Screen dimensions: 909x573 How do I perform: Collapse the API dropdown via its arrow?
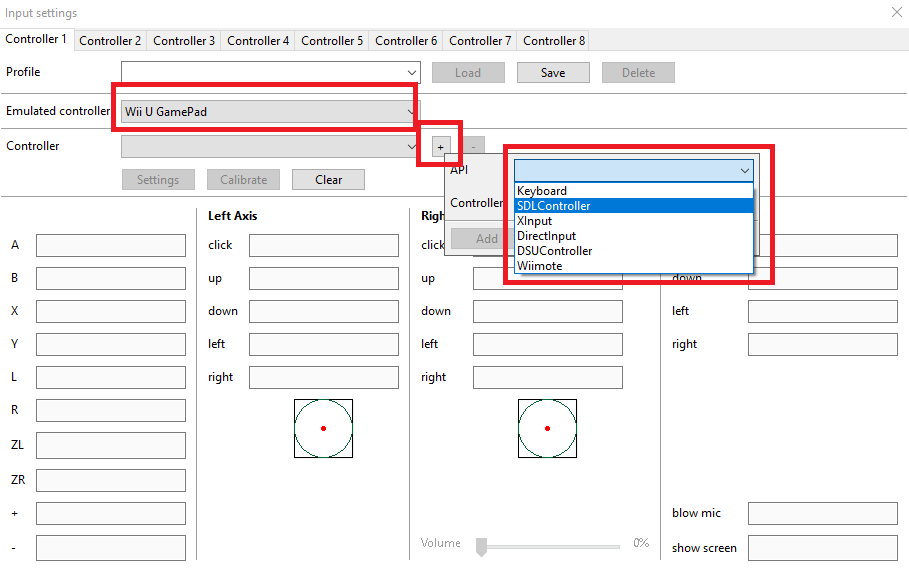tap(744, 171)
